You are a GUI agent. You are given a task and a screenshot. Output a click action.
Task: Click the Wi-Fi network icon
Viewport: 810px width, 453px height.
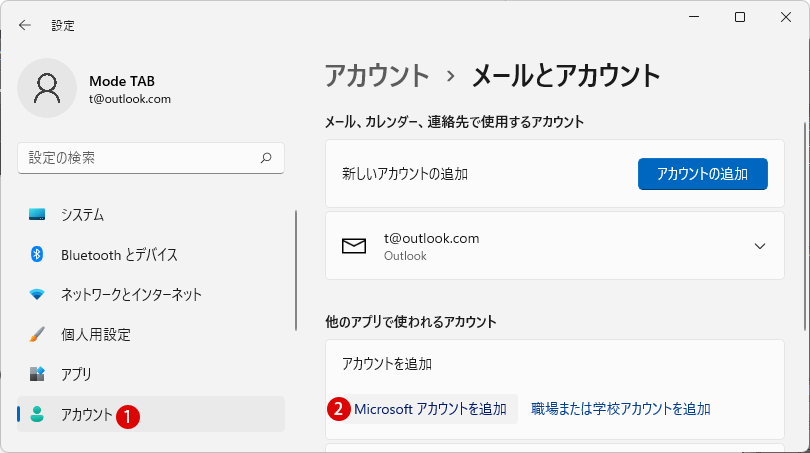(37, 294)
